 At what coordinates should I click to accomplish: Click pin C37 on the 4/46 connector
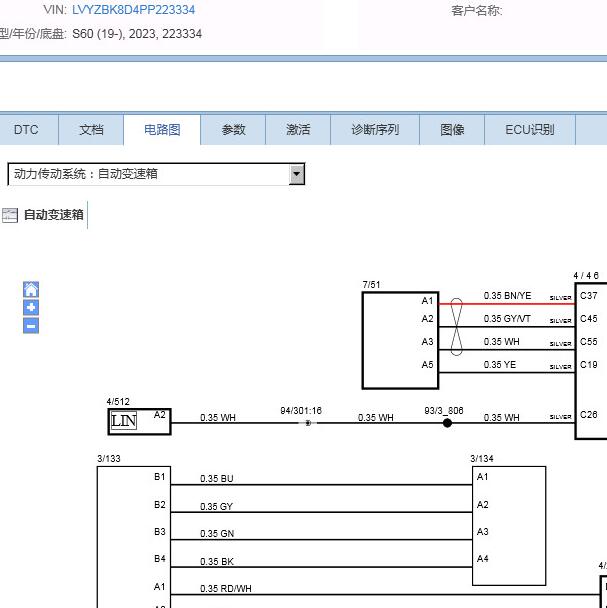[588, 296]
